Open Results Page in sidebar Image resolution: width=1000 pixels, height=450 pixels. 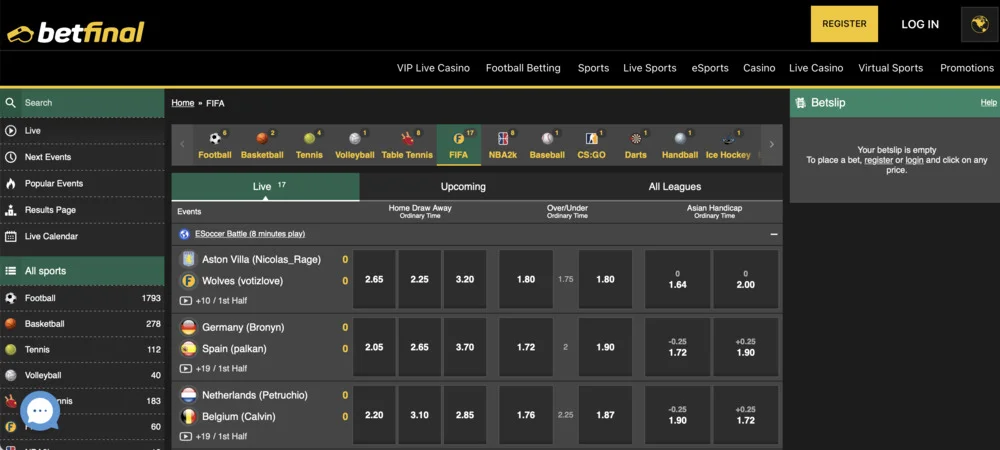tap(82, 210)
